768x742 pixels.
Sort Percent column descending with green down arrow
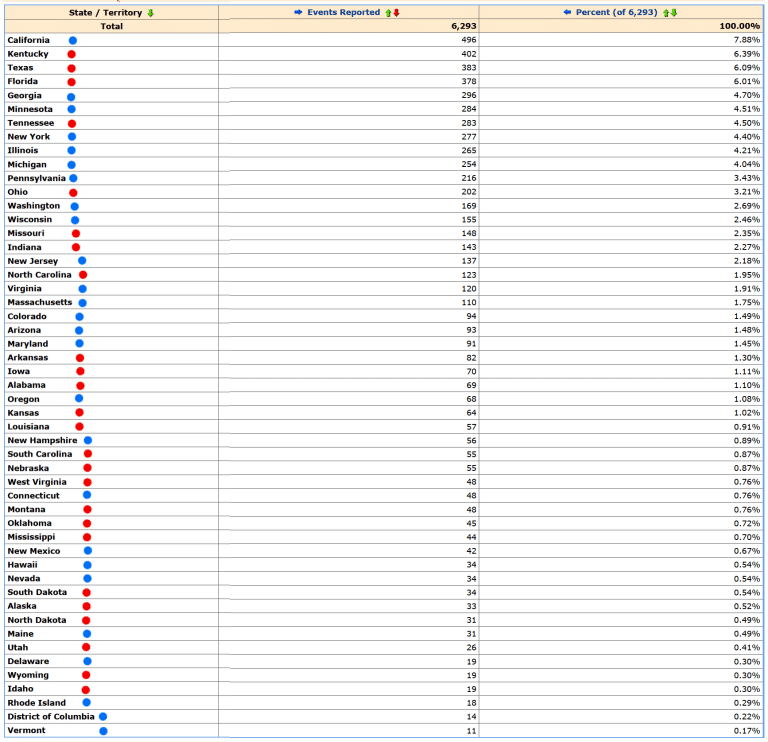[x=674, y=13]
